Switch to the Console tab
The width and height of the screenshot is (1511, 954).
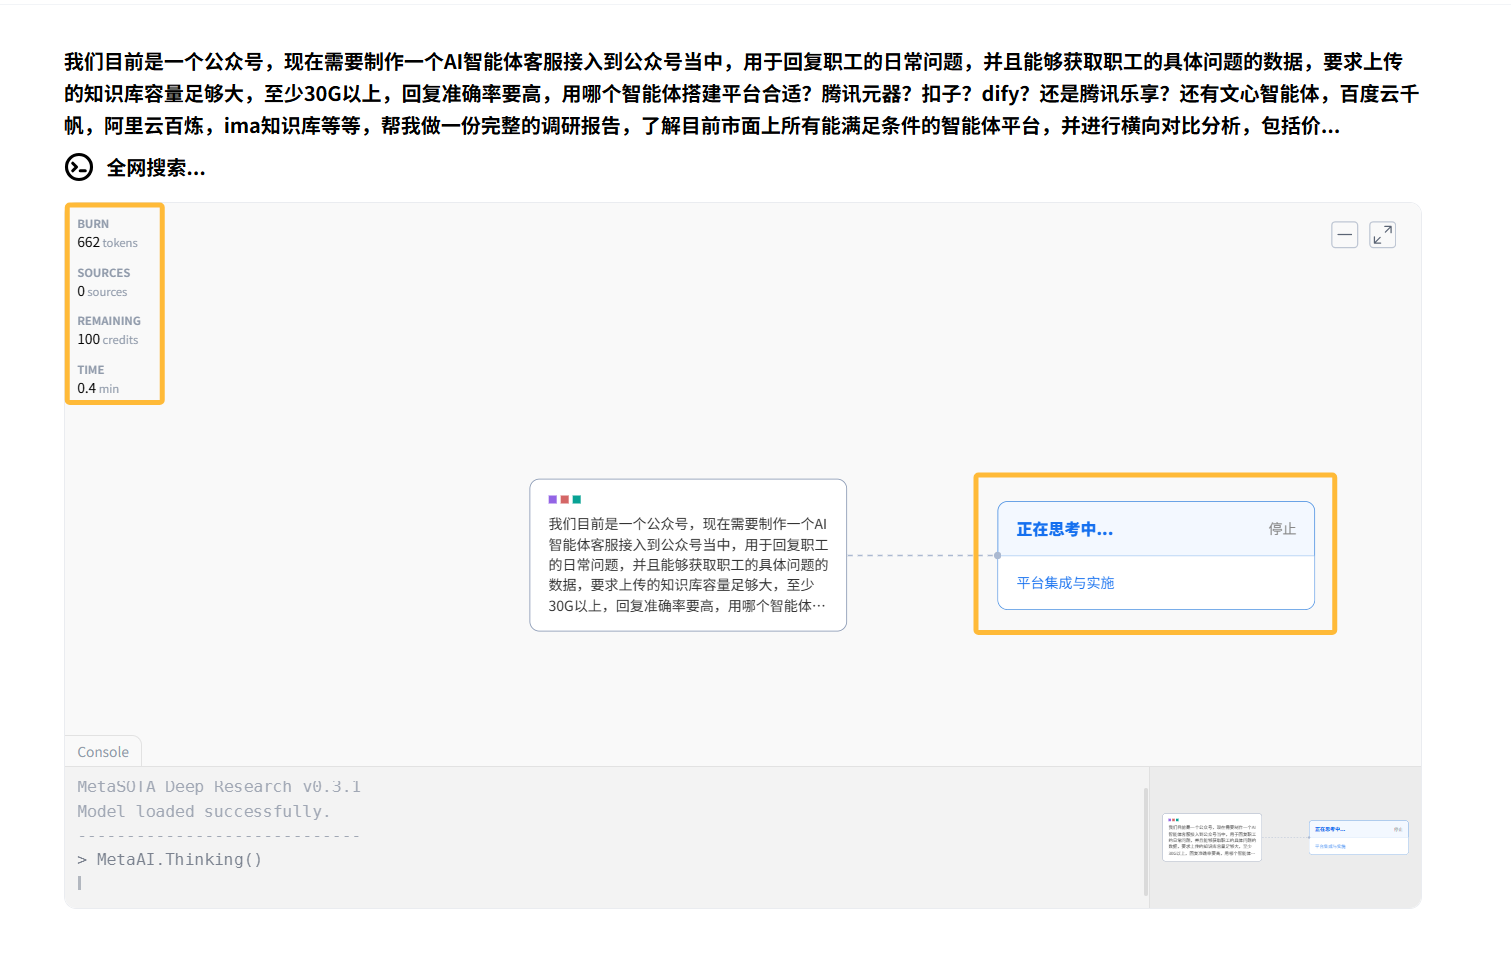[x=103, y=752]
